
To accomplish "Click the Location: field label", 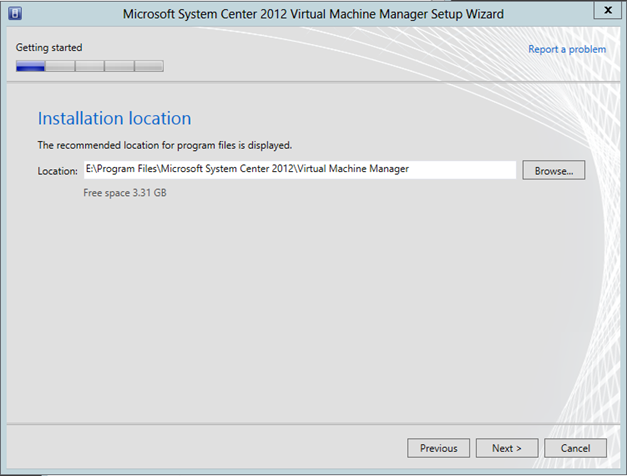I will coord(58,171).
